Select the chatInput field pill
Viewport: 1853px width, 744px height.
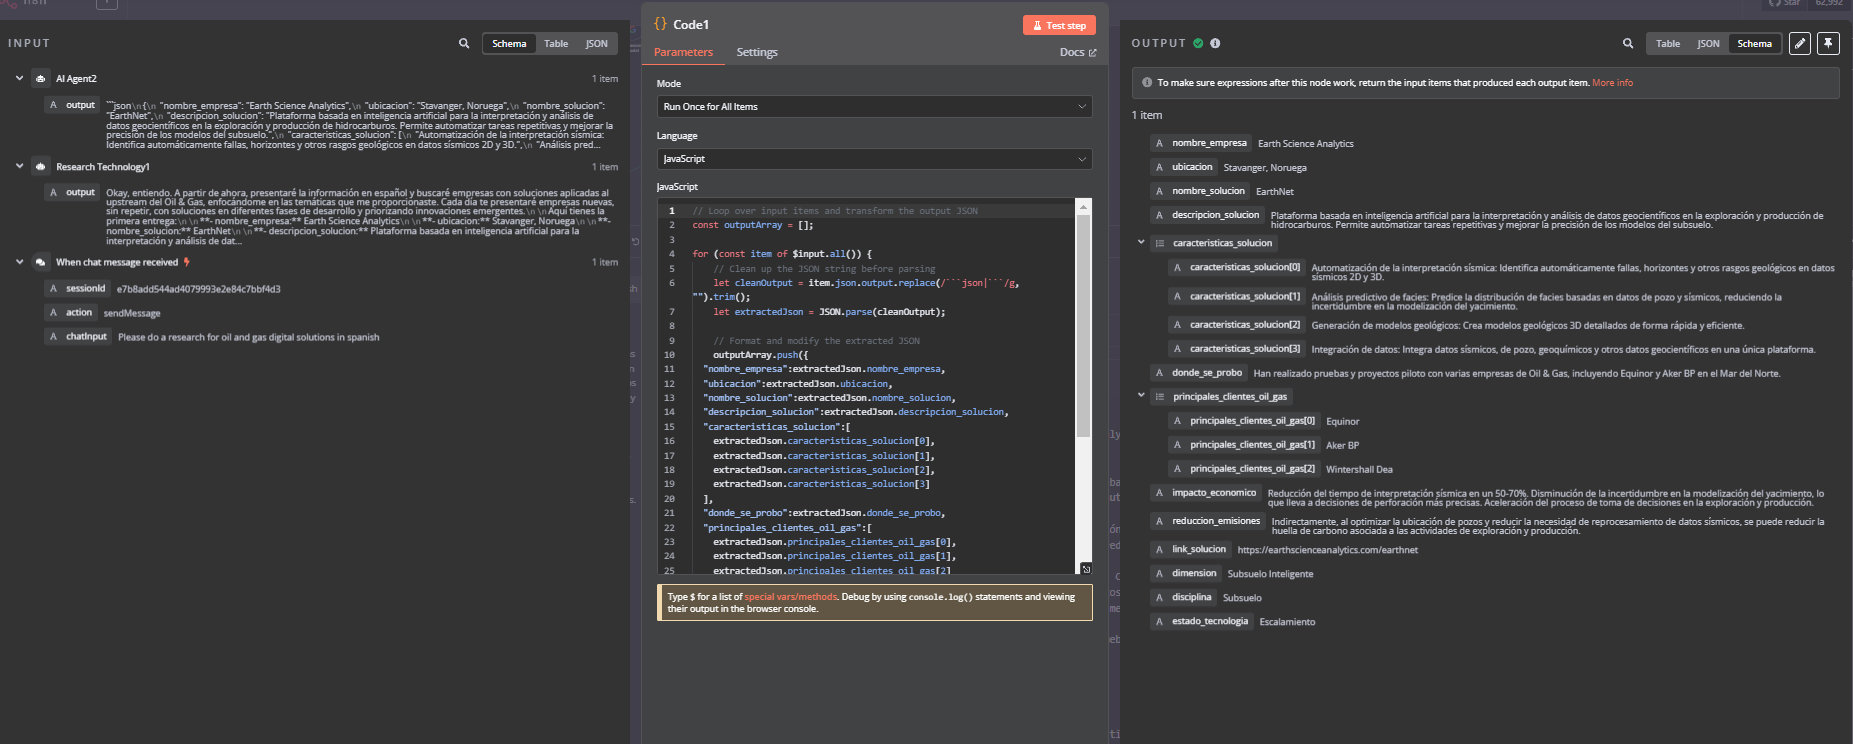tap(78, 336)
